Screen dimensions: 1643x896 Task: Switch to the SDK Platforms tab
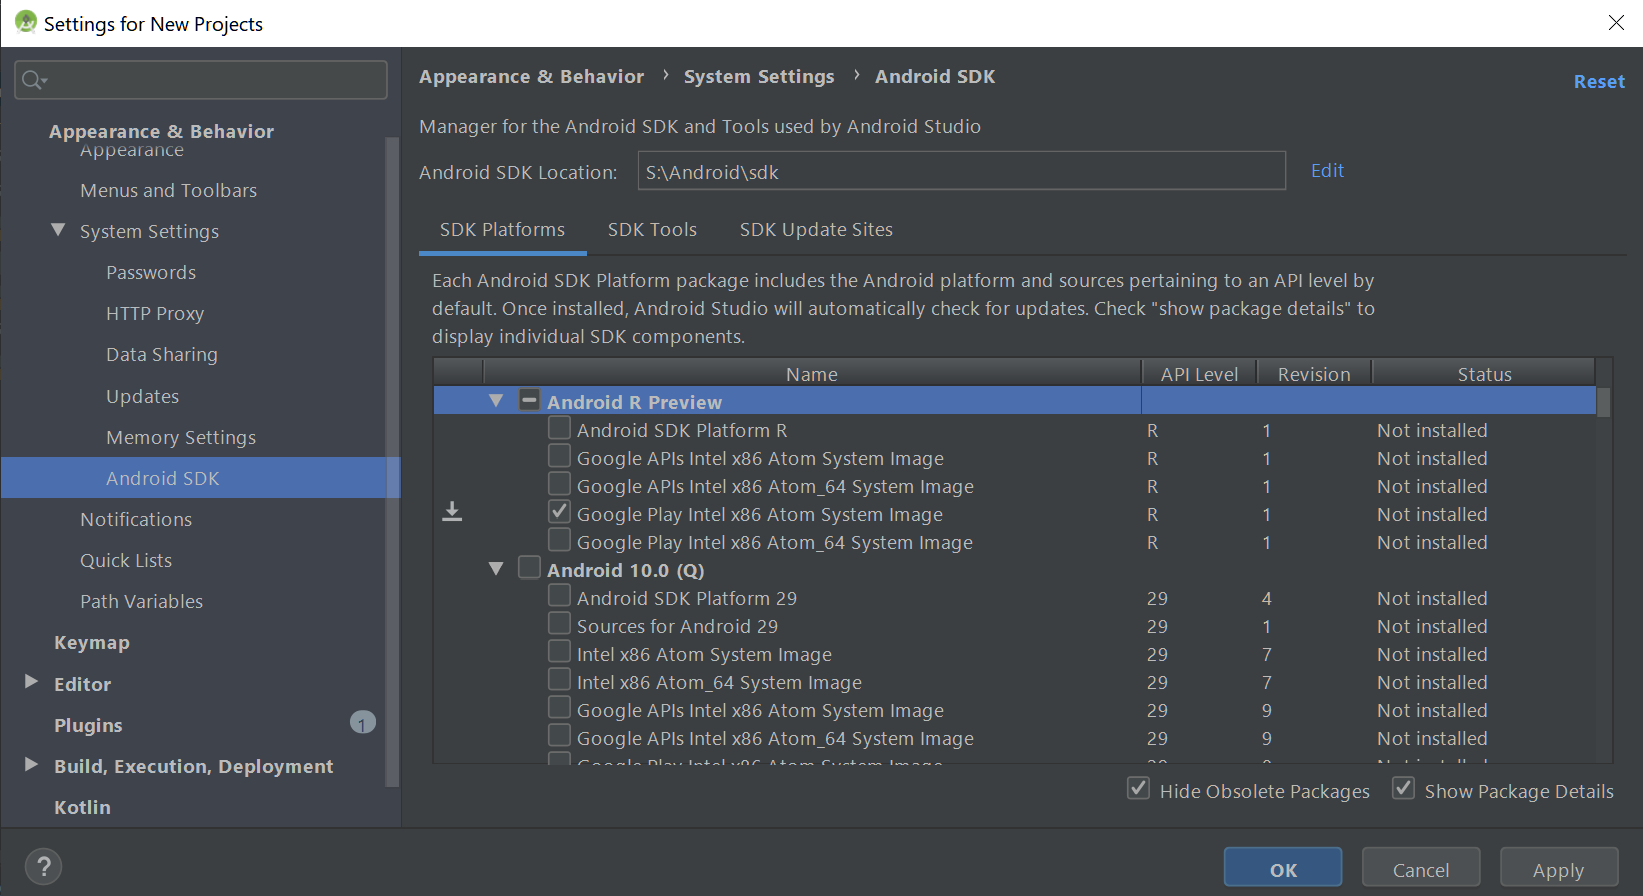tap(502, 230)
